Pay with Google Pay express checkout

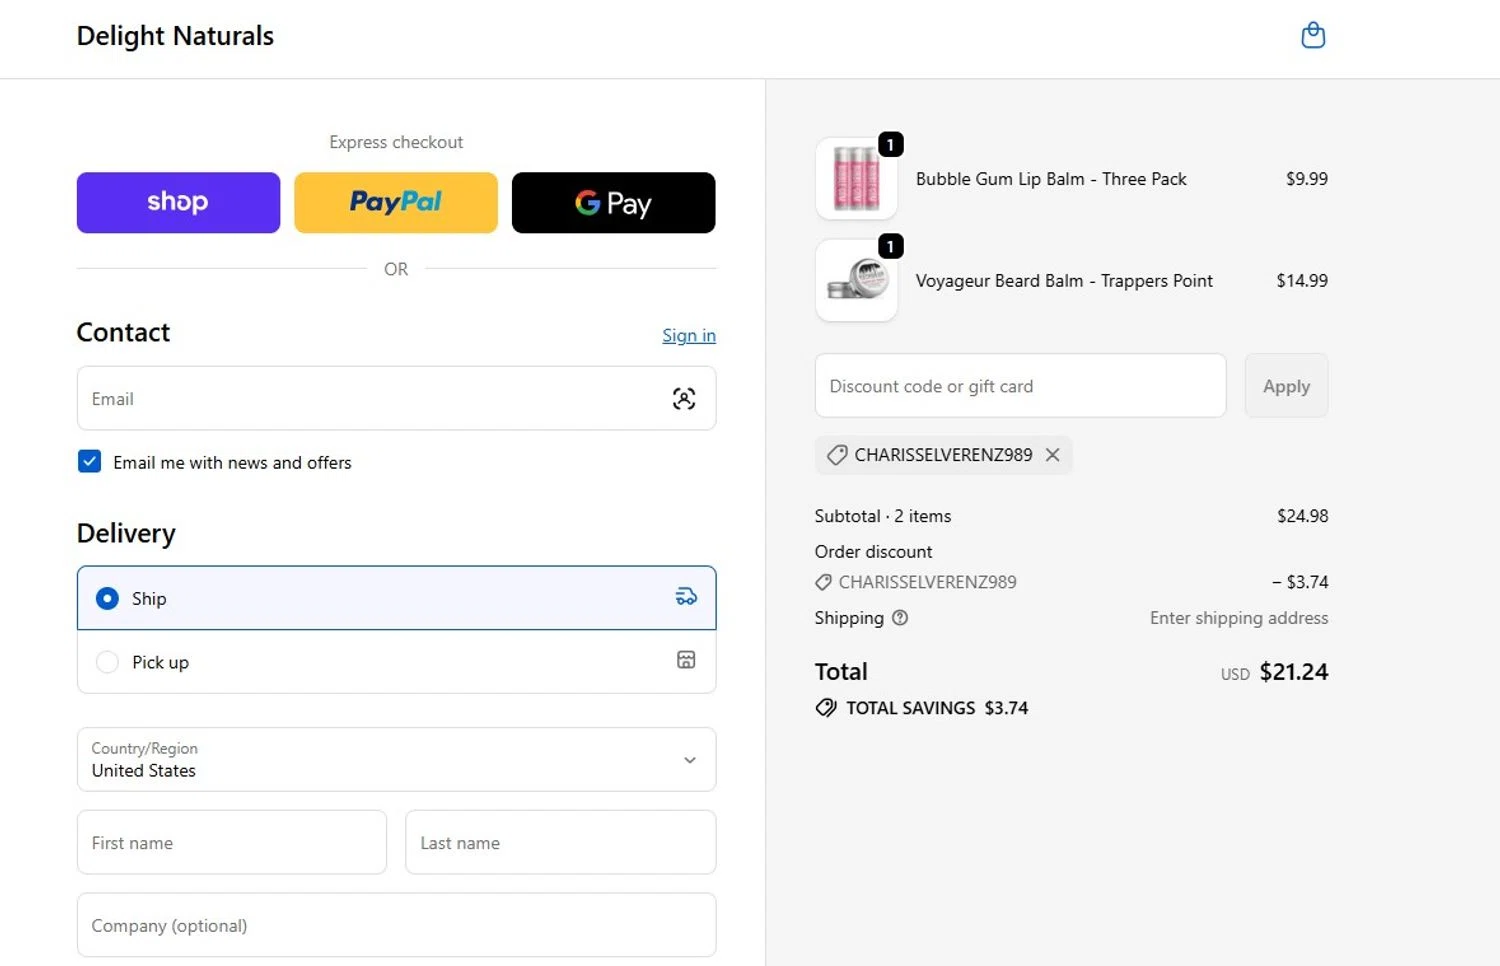click(613, 203)
